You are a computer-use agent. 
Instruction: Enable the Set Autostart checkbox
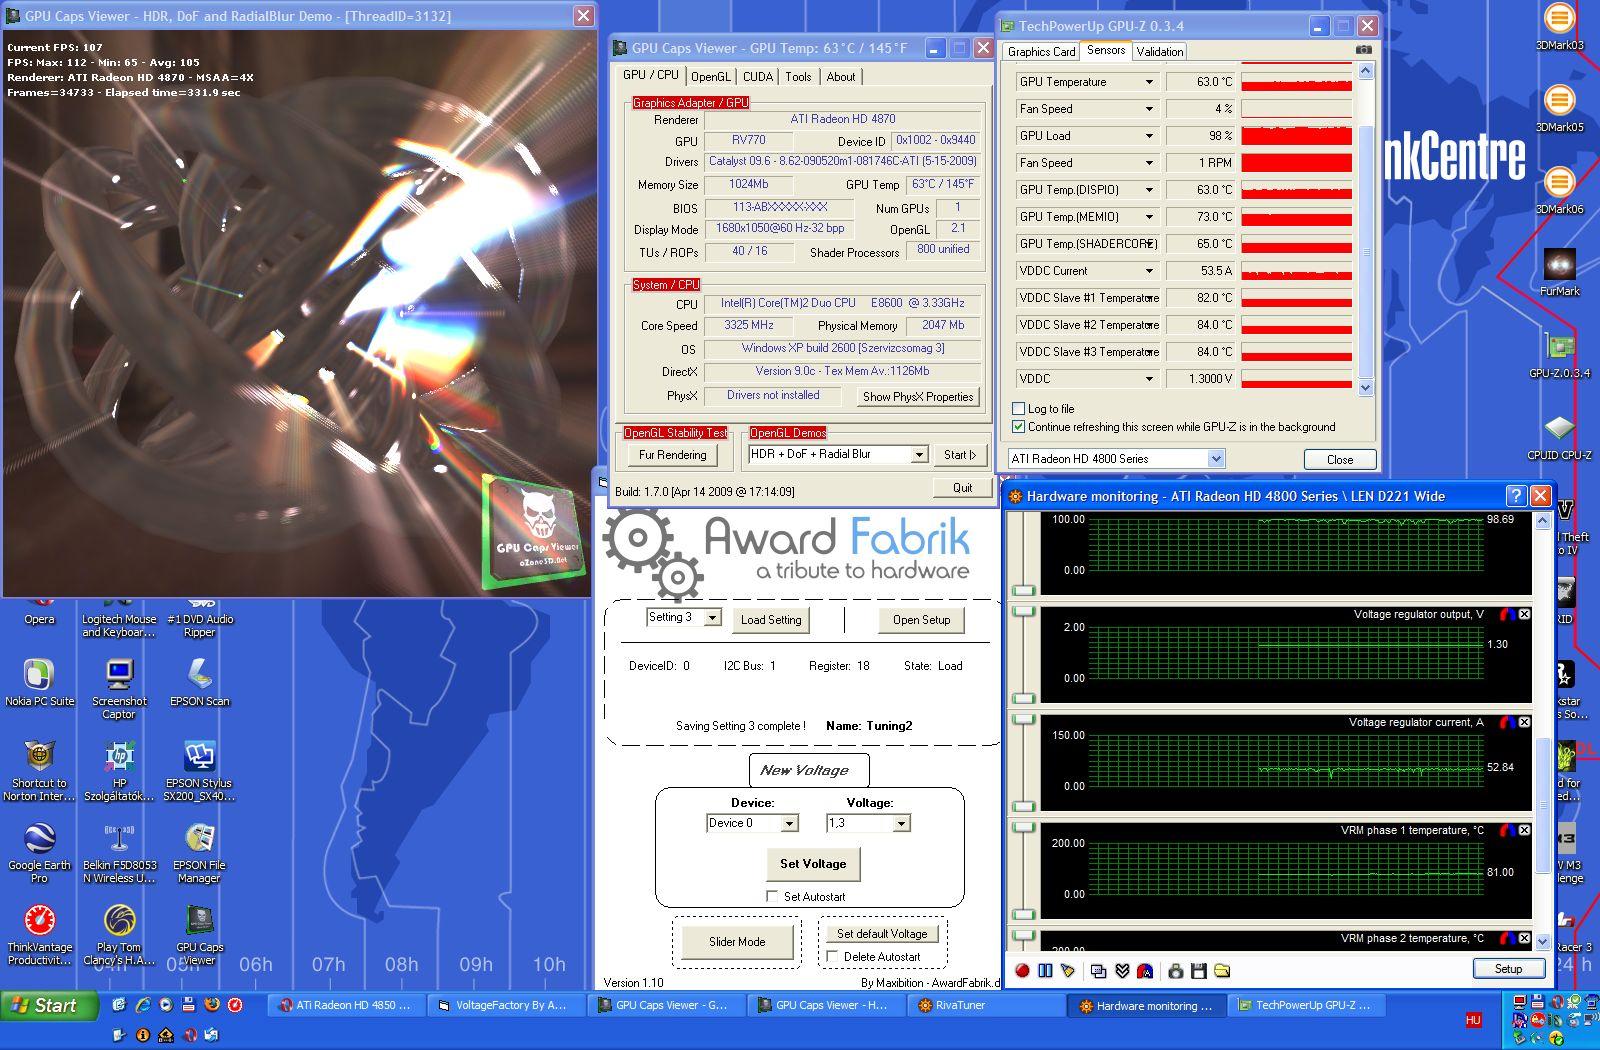click(x=771, y=896)
